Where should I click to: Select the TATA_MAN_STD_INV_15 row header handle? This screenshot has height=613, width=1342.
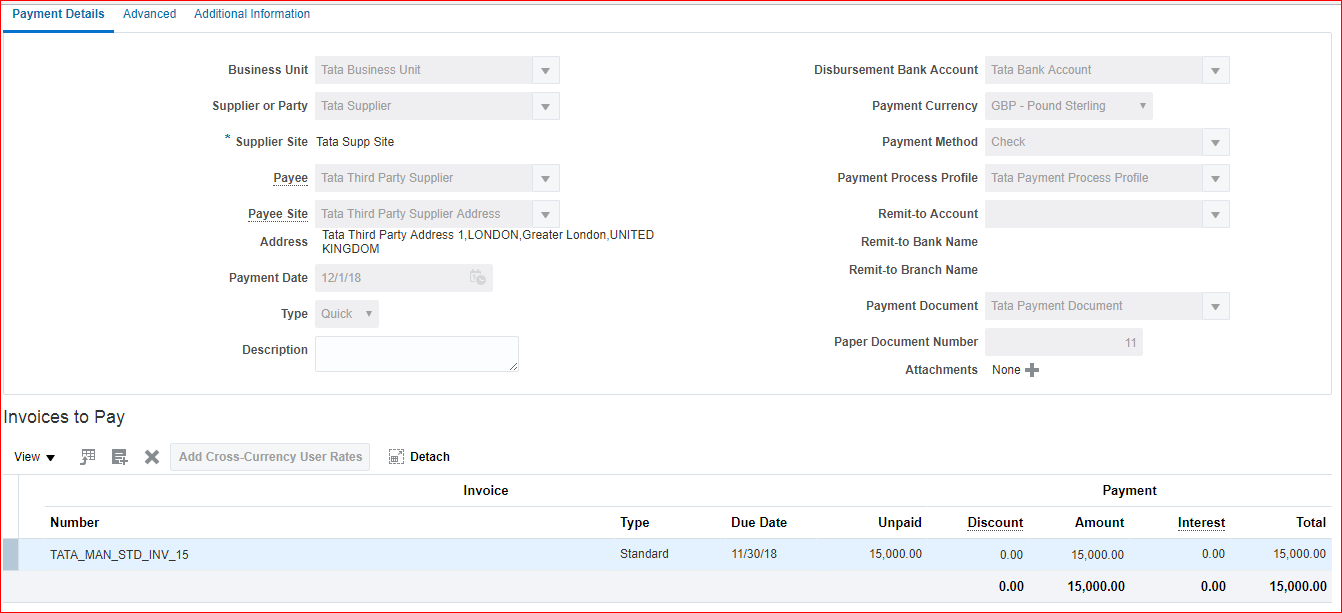click(11, 554)
